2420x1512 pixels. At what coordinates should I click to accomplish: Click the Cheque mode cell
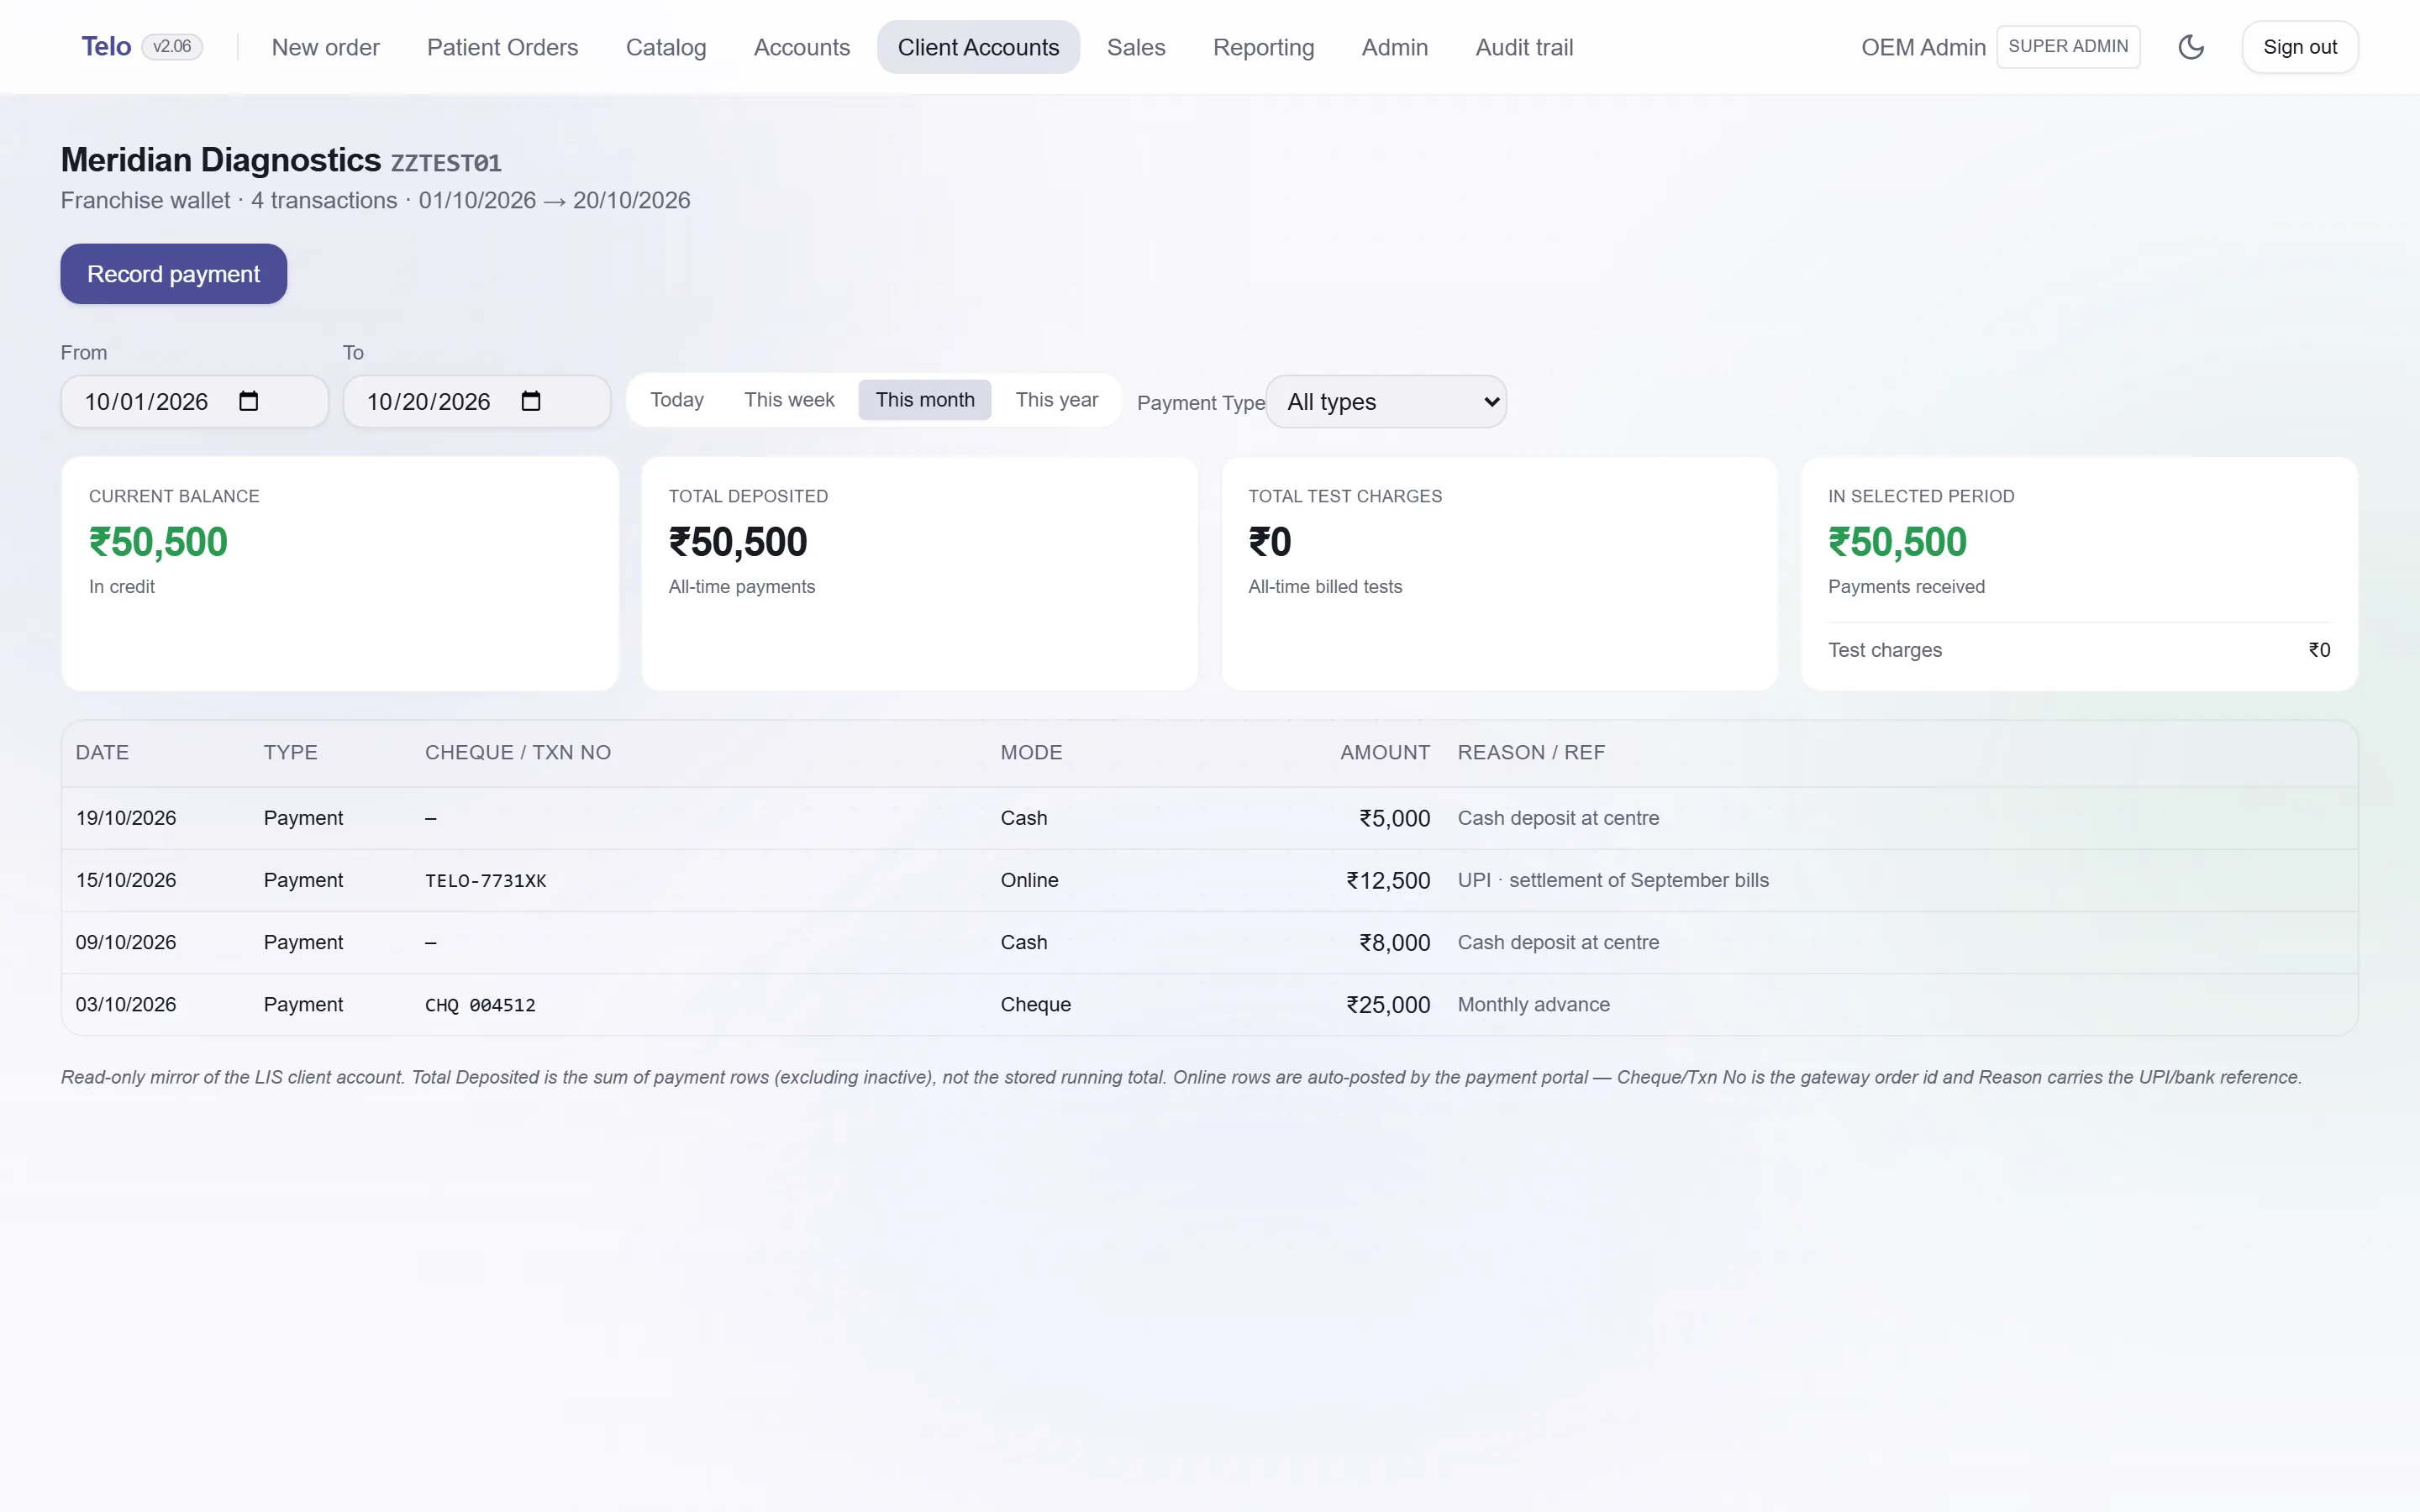point(1035,1004)
